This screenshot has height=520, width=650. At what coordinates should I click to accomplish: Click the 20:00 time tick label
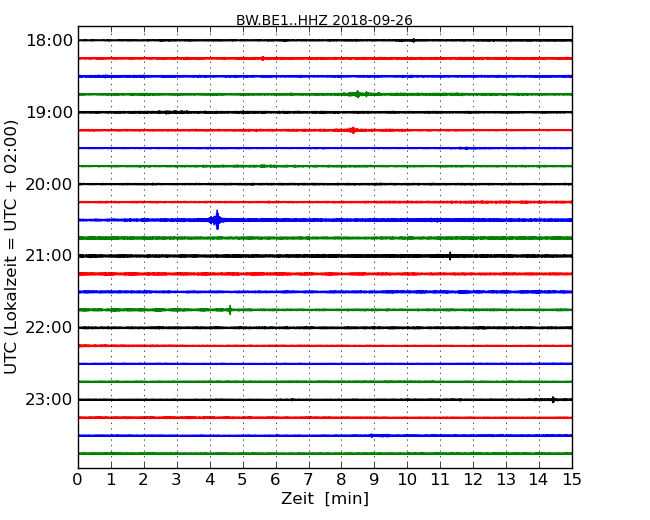pyautogui.click(x=49, y=184)
